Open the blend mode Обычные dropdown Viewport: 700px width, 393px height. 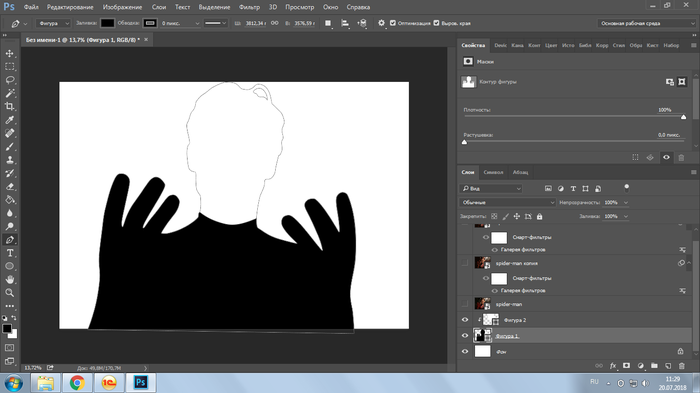[x=507, y=203]
